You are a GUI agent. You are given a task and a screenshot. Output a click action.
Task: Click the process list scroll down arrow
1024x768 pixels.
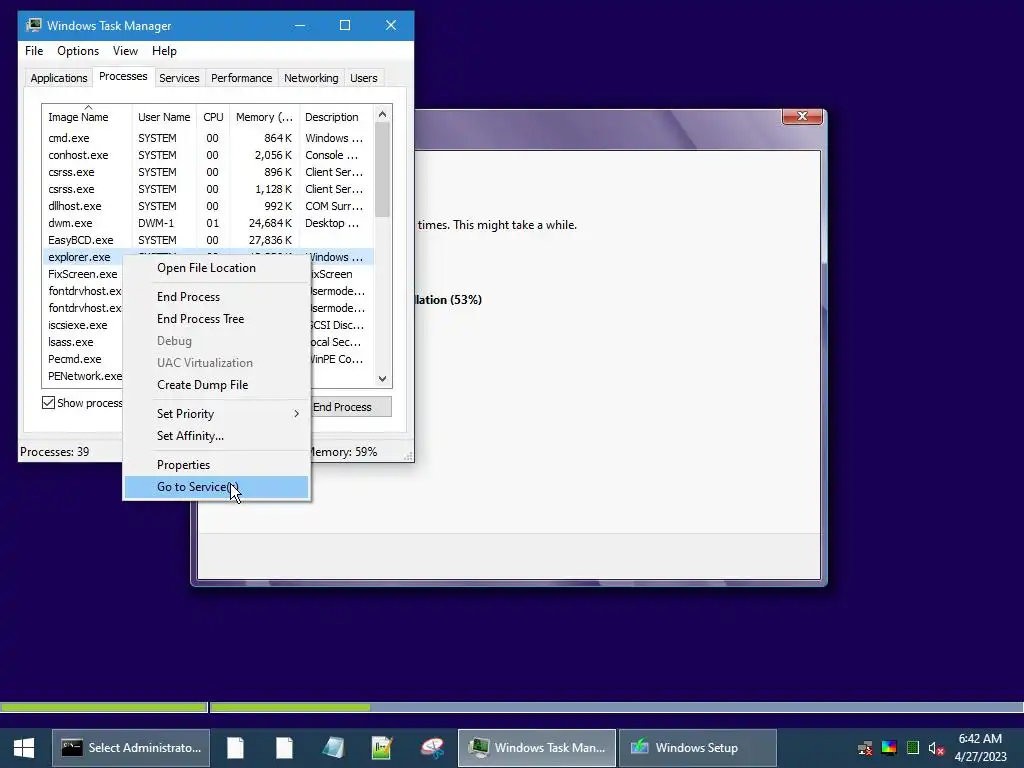383,379
